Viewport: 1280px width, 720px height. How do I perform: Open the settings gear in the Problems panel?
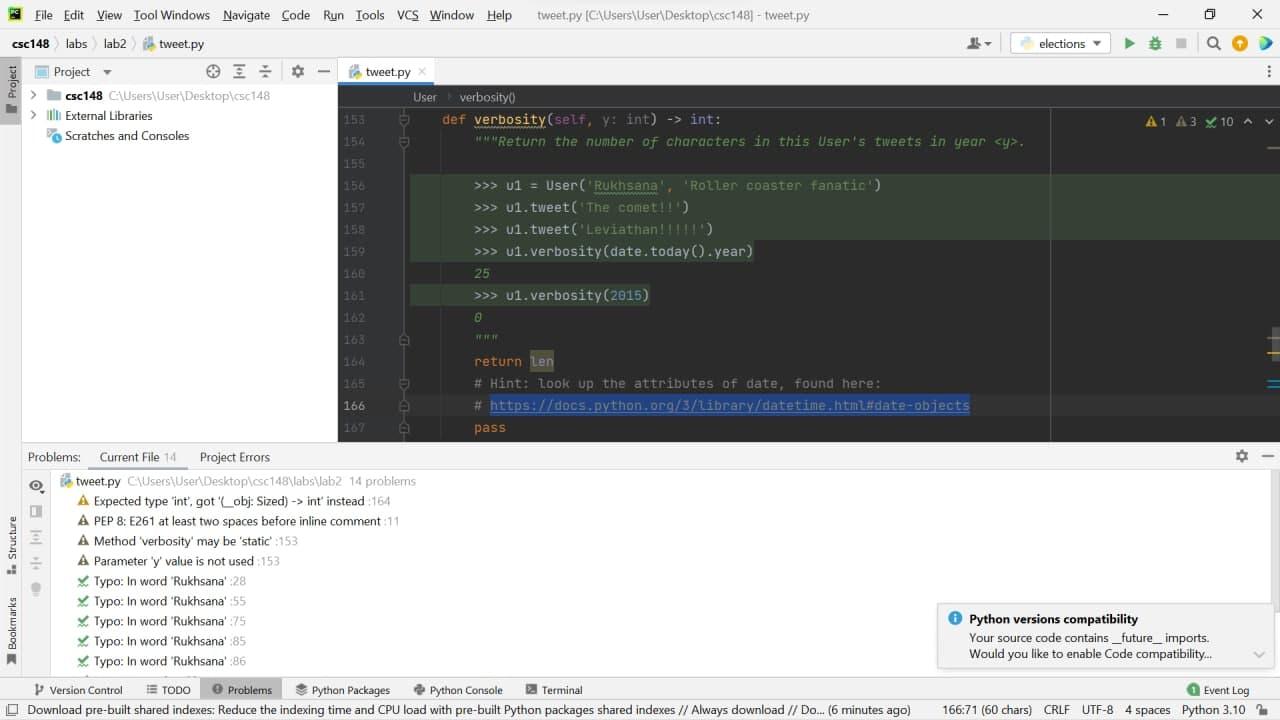(1241, 455)
